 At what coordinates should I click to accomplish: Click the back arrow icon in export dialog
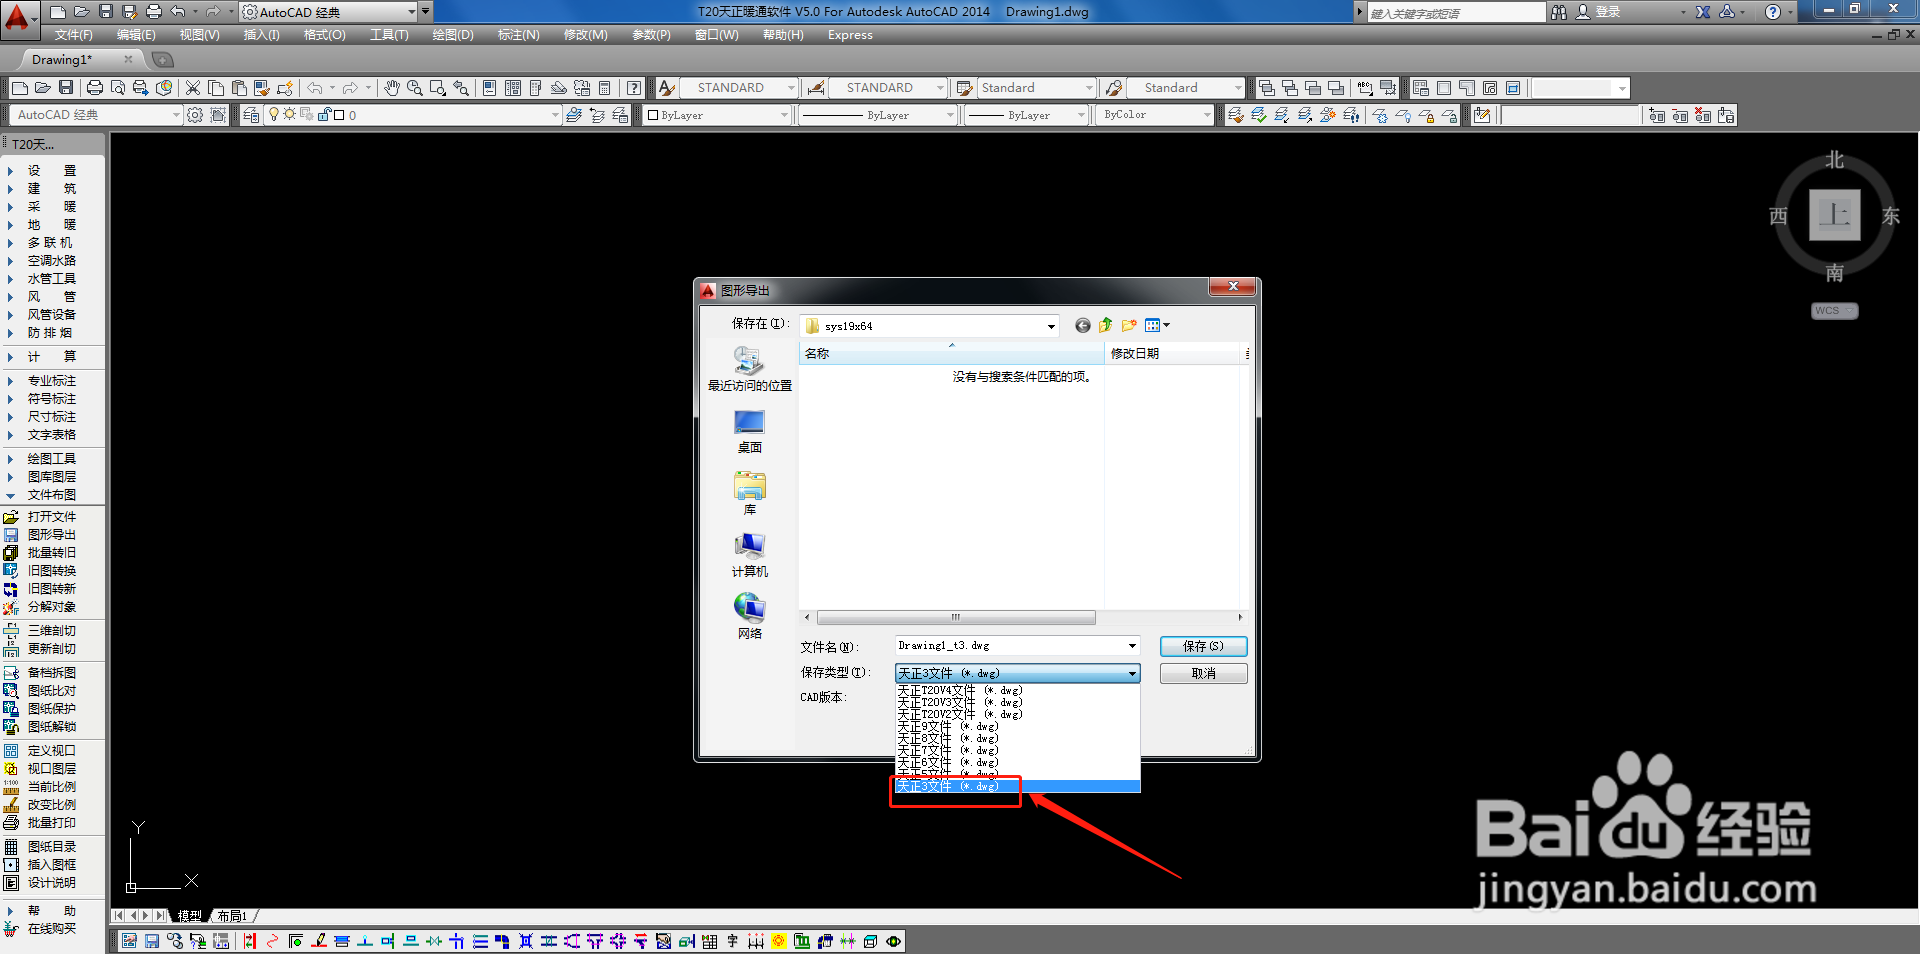tap(1083, 325)
